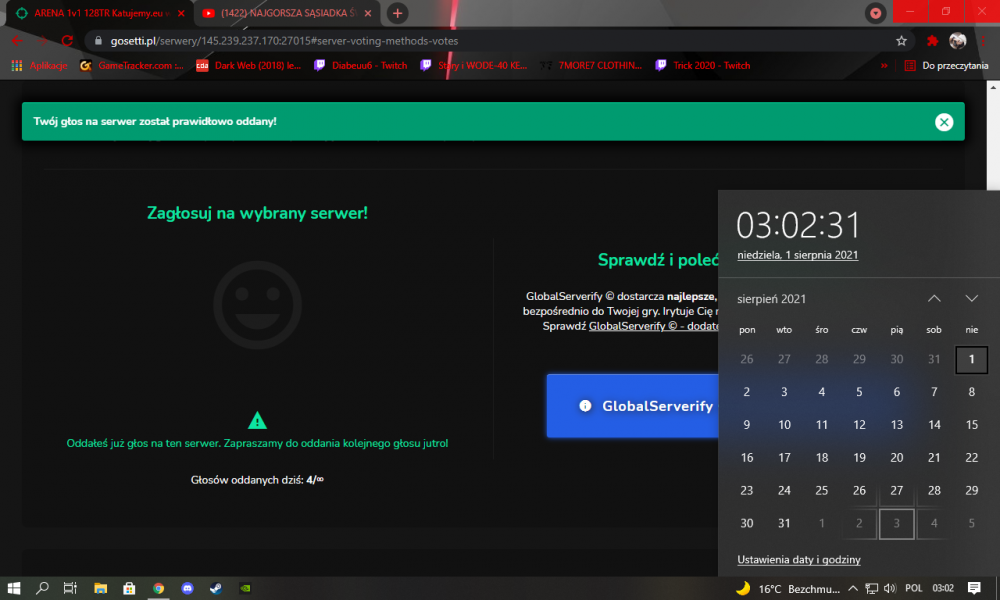Image resolution: width=1000 pixels, height=600 pixels.
Task: Select day 13 in the calendar
Action: [x=897, y=425]
